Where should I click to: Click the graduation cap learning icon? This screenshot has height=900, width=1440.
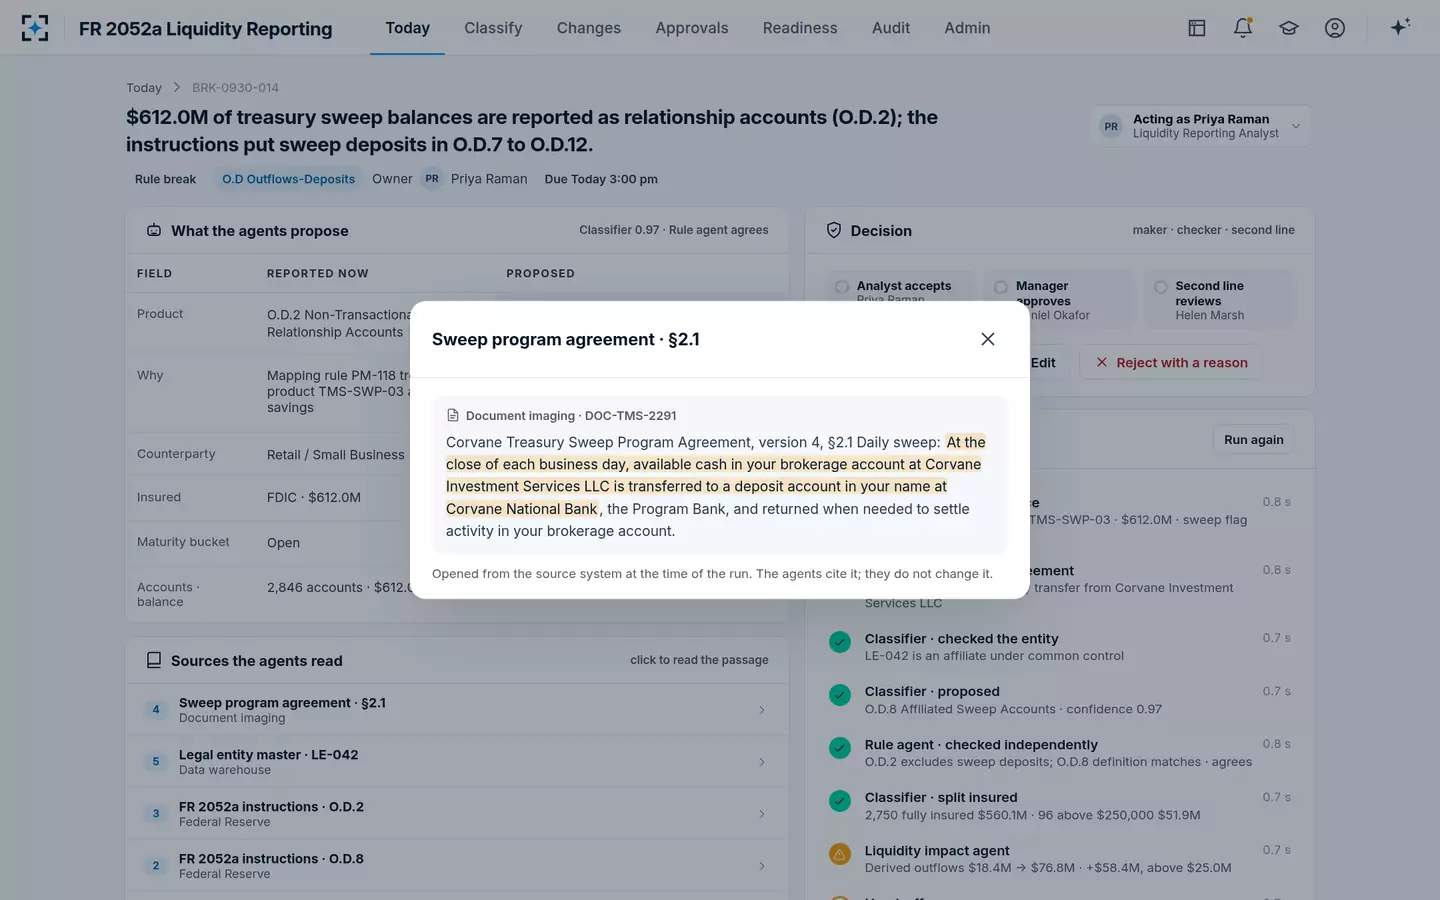(x=1289, y=28)
